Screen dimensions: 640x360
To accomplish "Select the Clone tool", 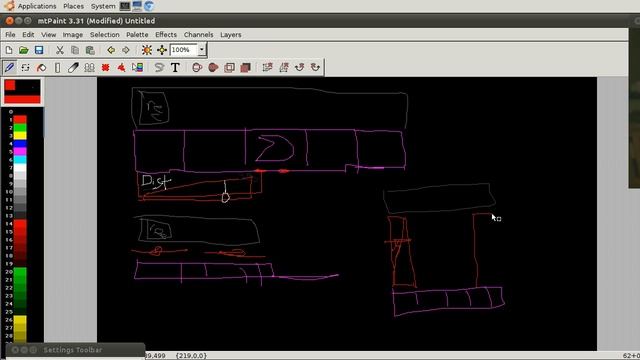I will 89,67.
